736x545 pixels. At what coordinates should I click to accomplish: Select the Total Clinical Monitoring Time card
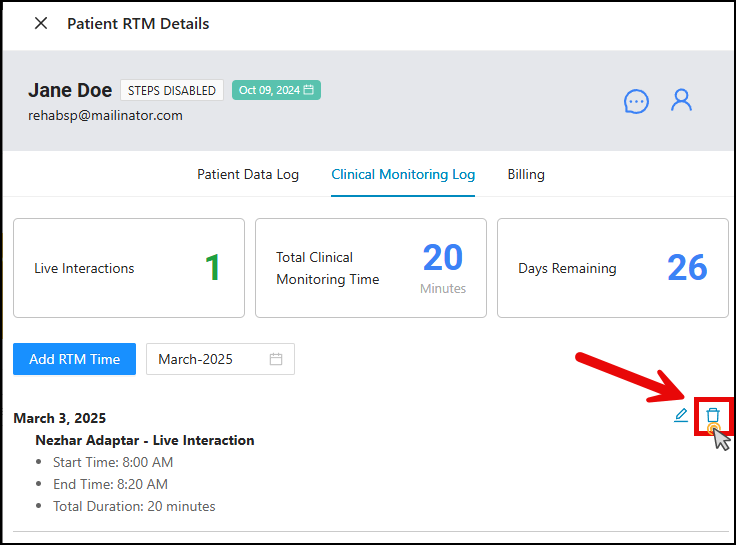pyautogui.click(x=370, y=268)
